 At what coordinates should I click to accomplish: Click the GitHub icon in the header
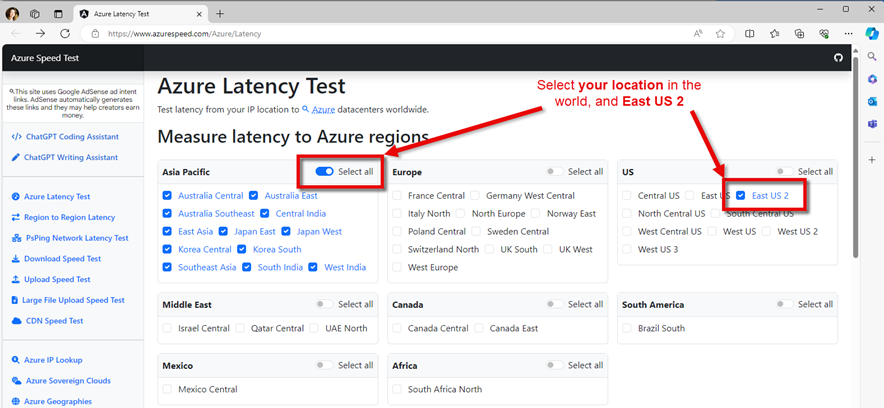click(838, 58)
